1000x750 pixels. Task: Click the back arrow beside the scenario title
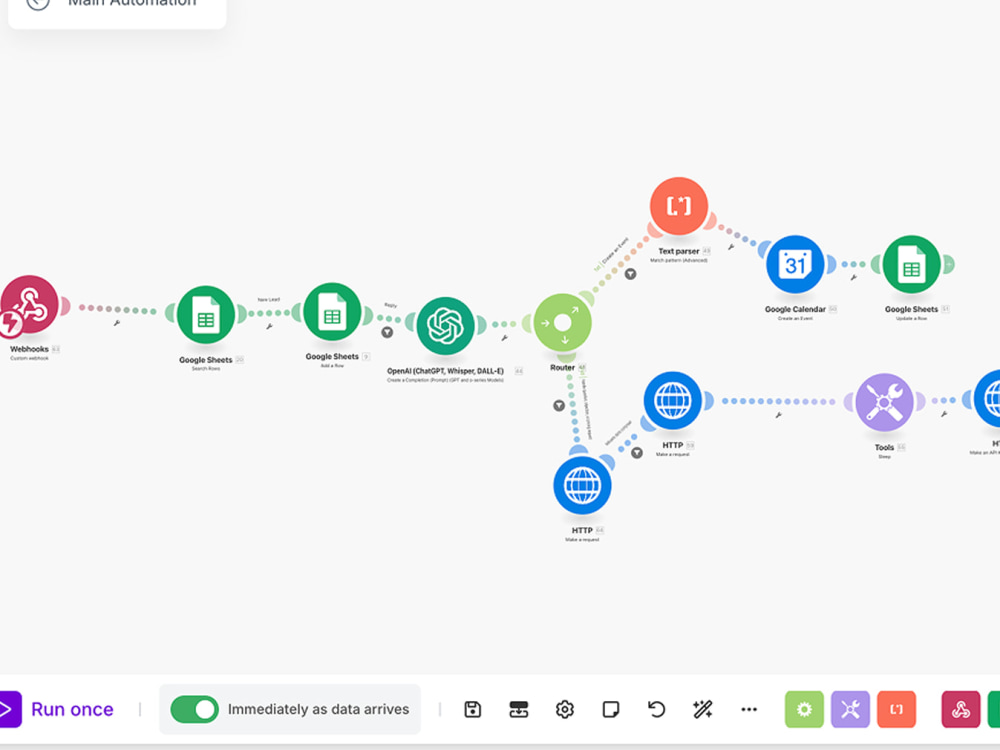coord(38,3)
